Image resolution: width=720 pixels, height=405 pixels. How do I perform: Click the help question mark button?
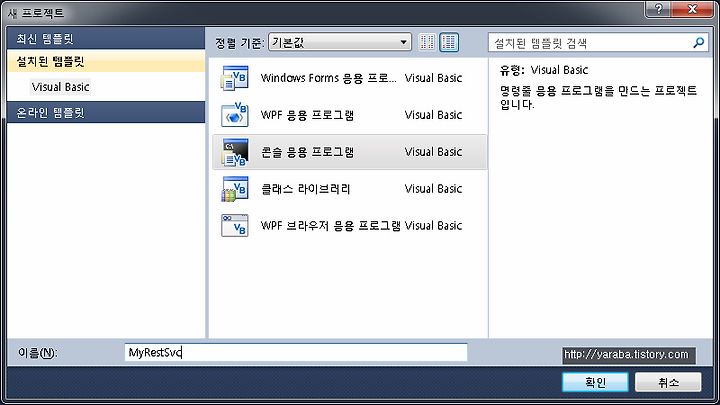(658, 9)
